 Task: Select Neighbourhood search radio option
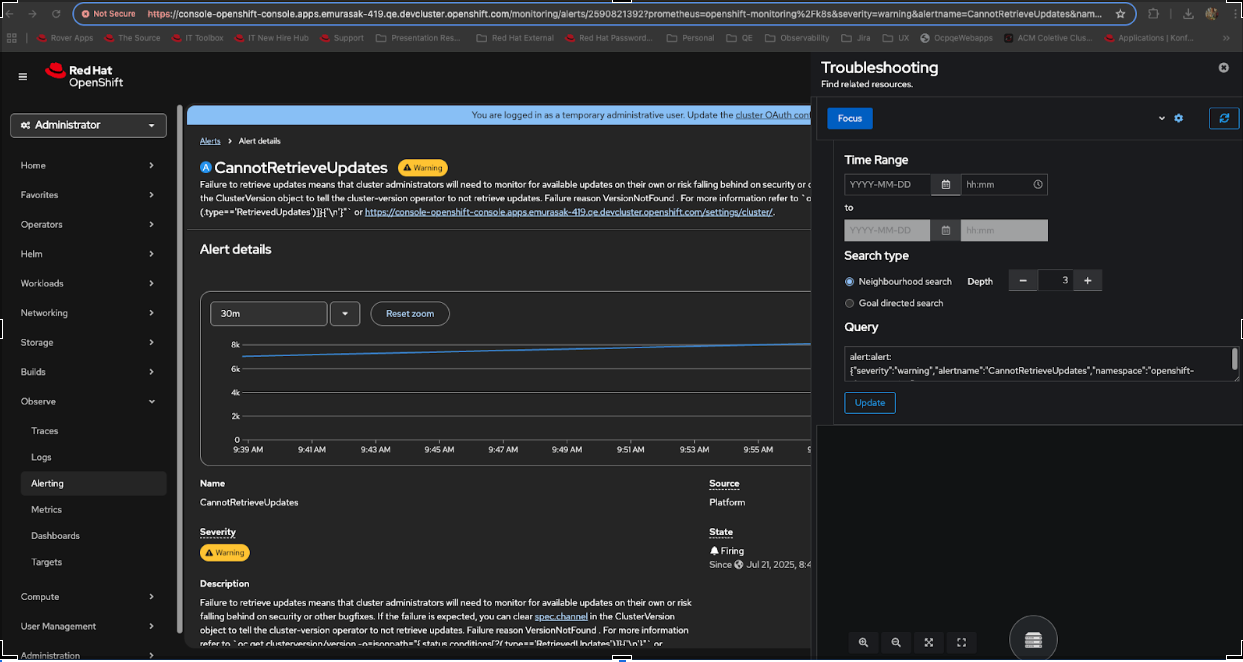pyautogui.click(x=850, y=282)
